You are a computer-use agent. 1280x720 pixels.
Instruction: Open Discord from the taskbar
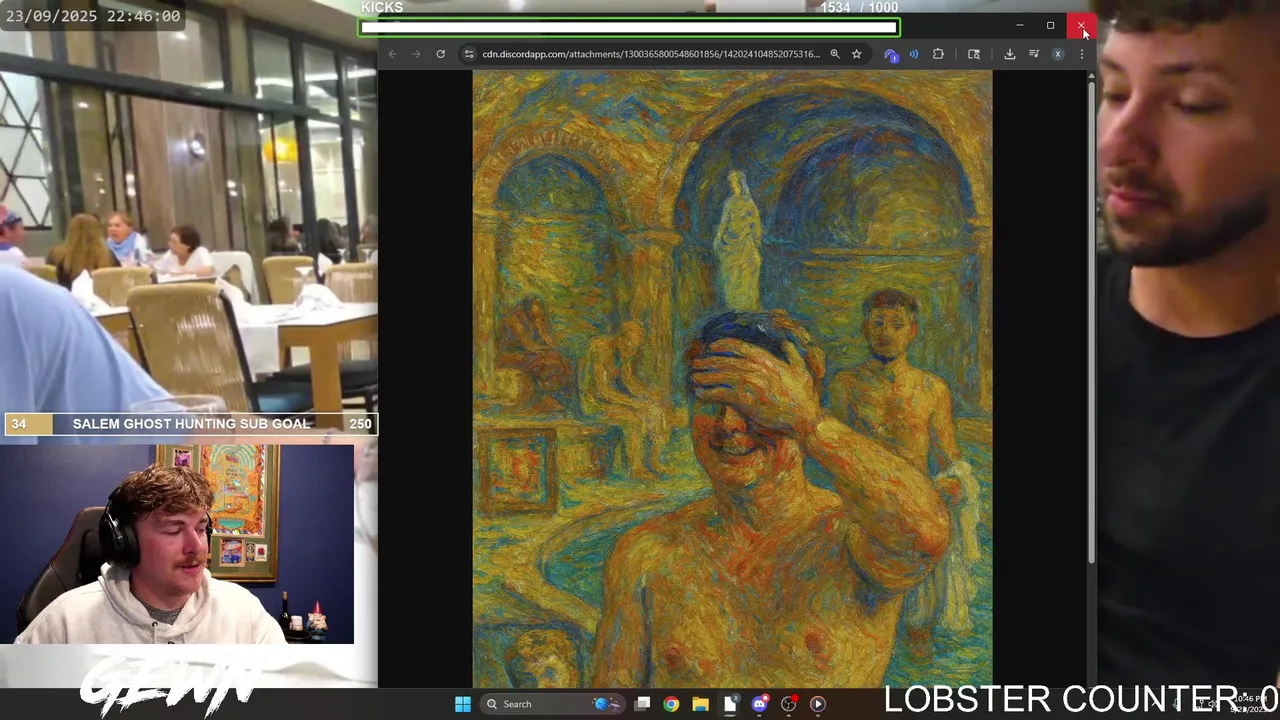(x=759, y=704)
